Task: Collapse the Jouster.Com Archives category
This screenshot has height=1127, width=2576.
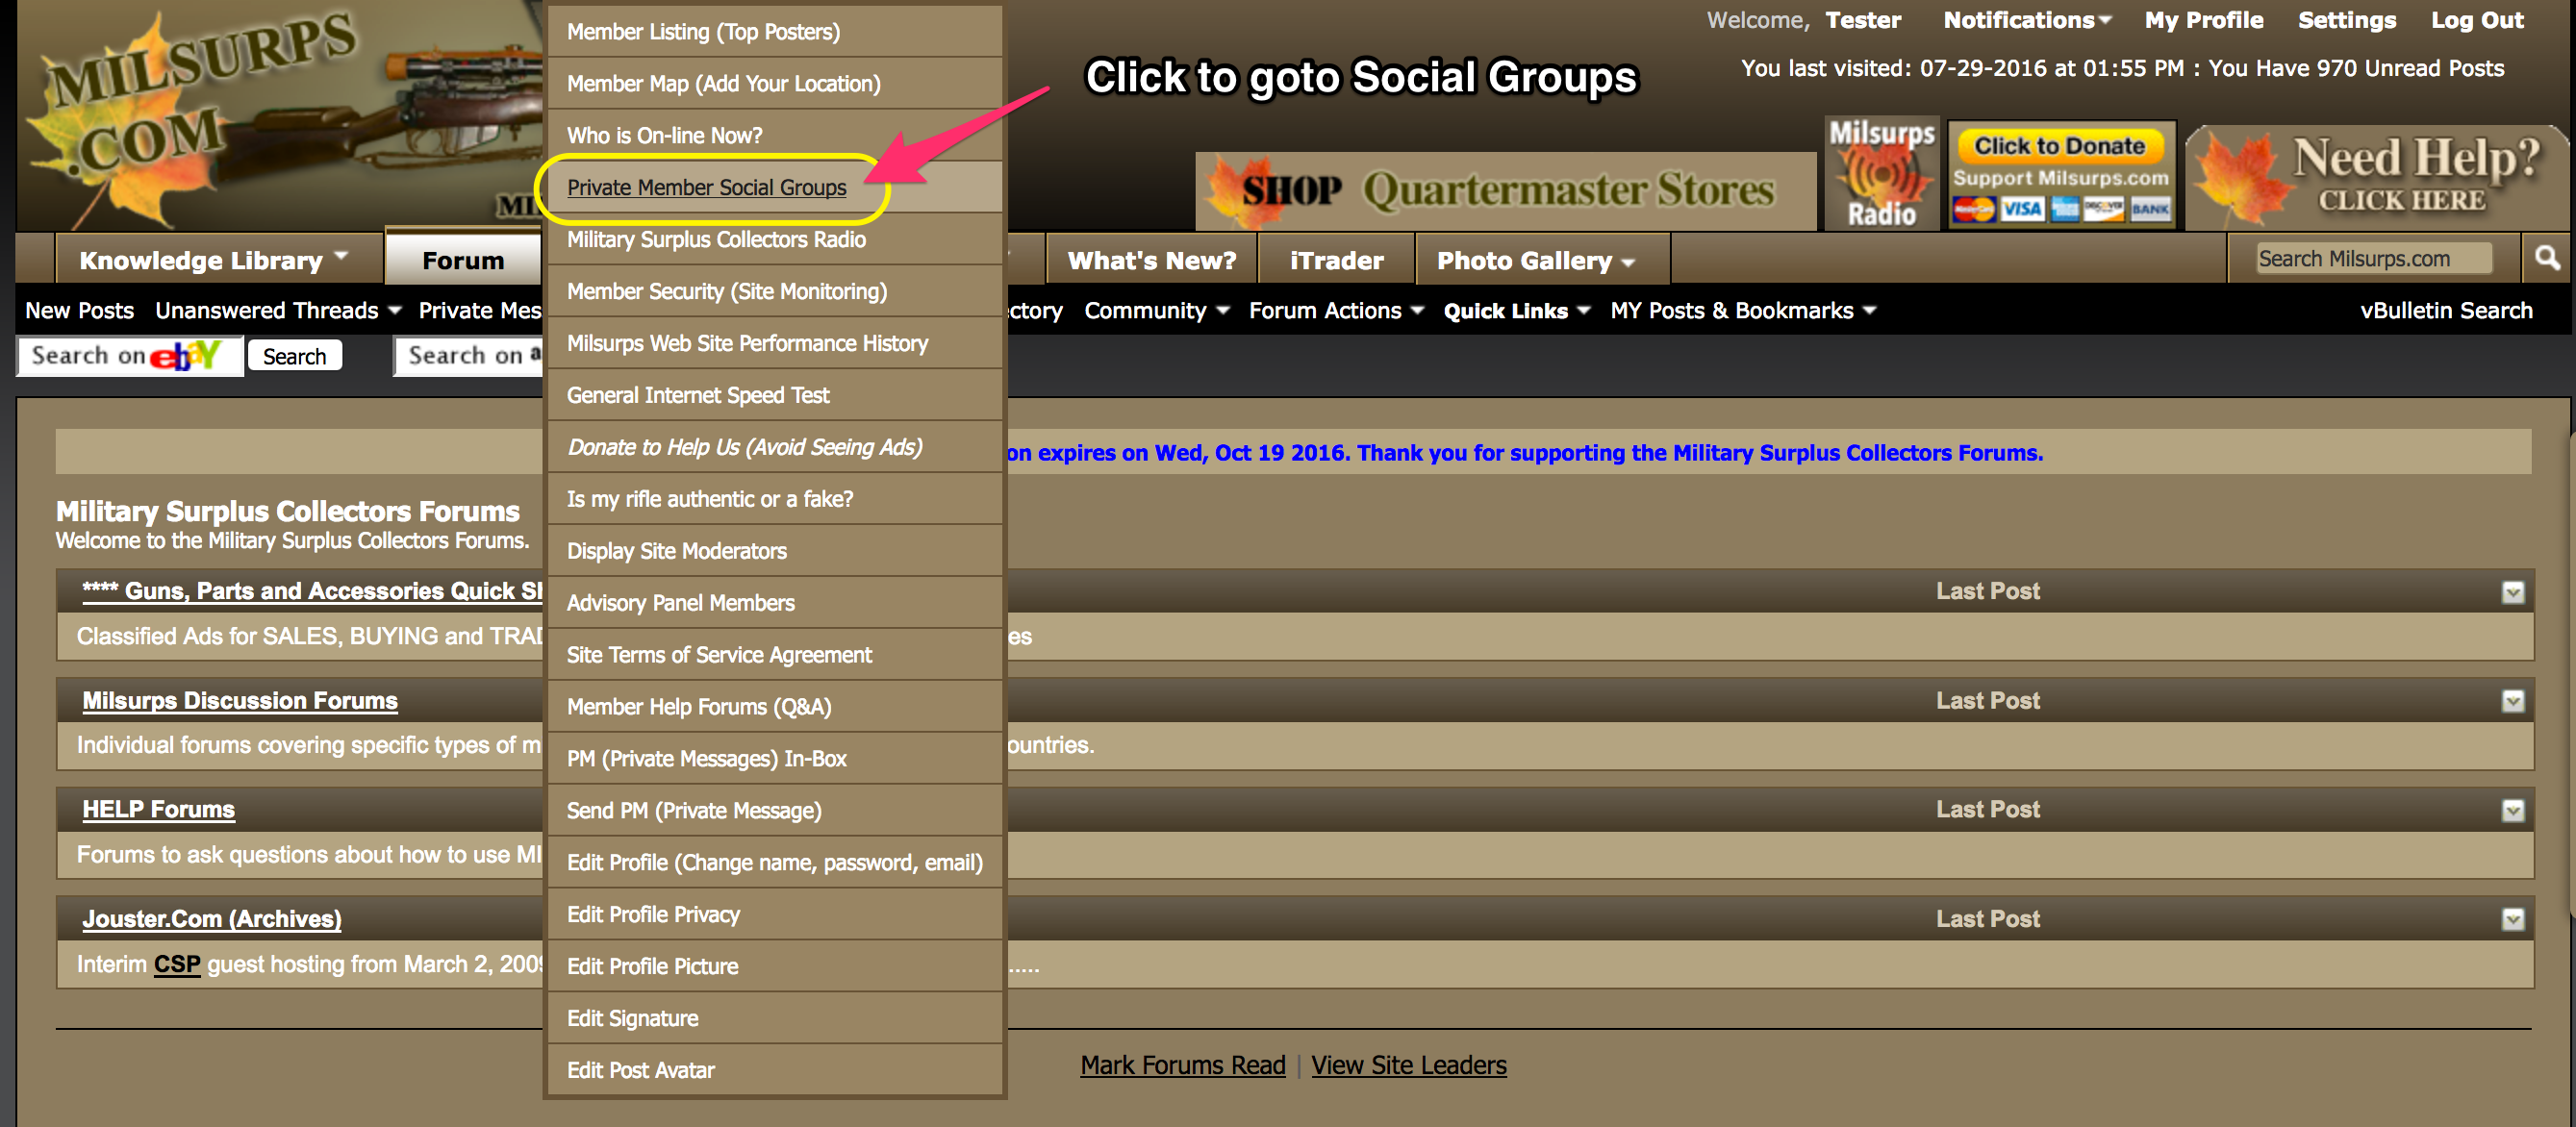Action: click(2512, 919)
